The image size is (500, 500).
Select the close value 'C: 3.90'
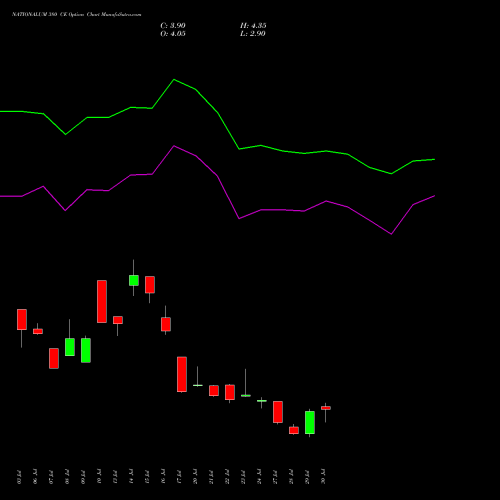[173, 26]
